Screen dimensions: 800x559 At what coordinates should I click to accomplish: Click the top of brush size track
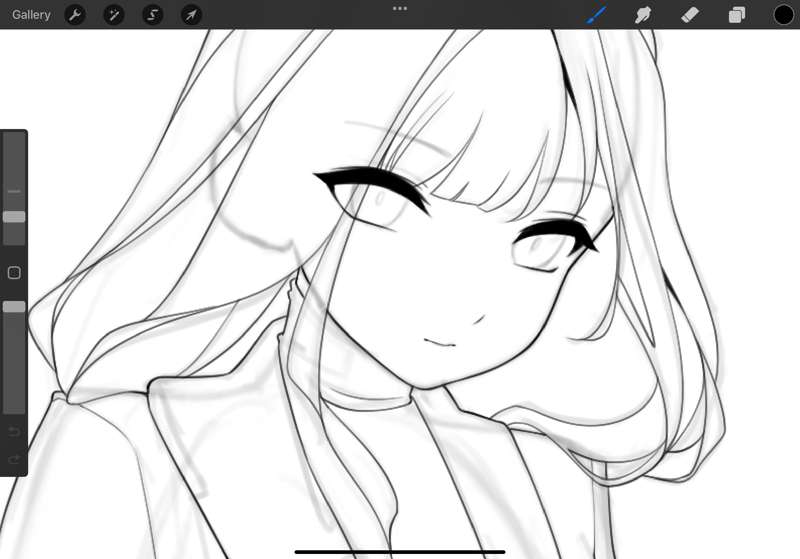(14, 137)
